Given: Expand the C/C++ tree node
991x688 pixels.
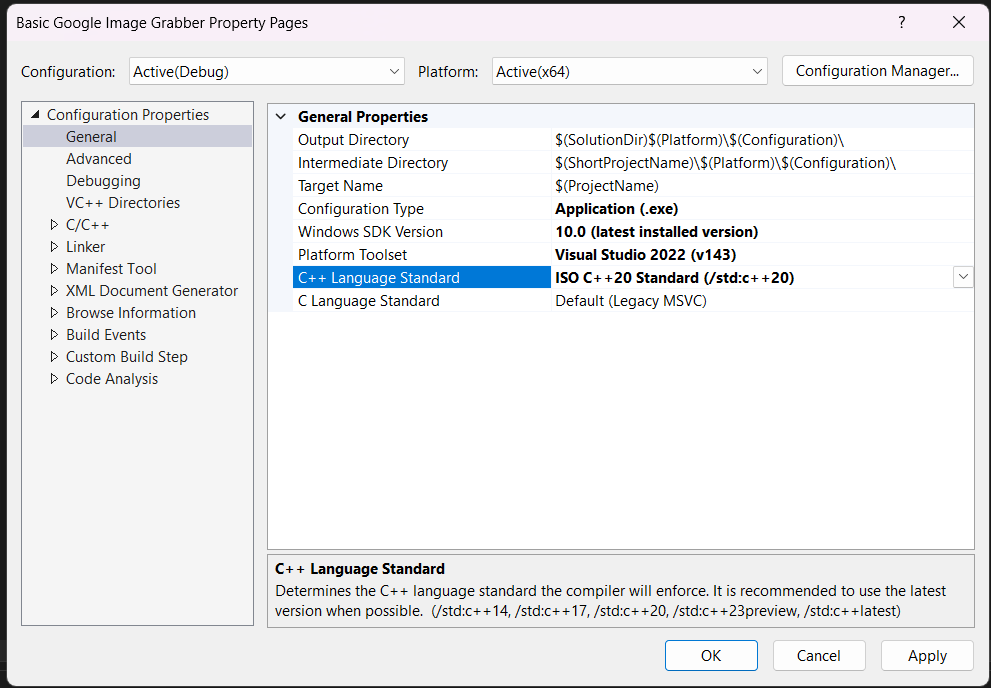Looking at the screenshot, I should (x=54, y=225).
